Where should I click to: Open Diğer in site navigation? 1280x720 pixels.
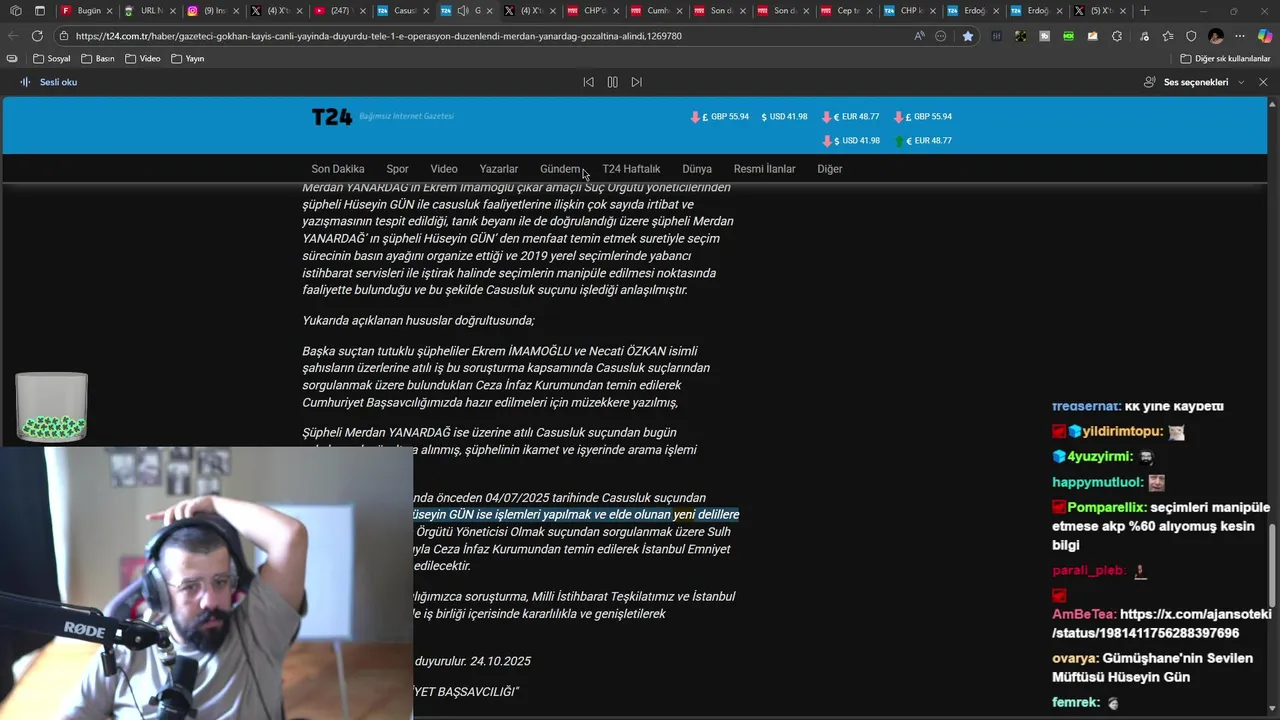830,169
